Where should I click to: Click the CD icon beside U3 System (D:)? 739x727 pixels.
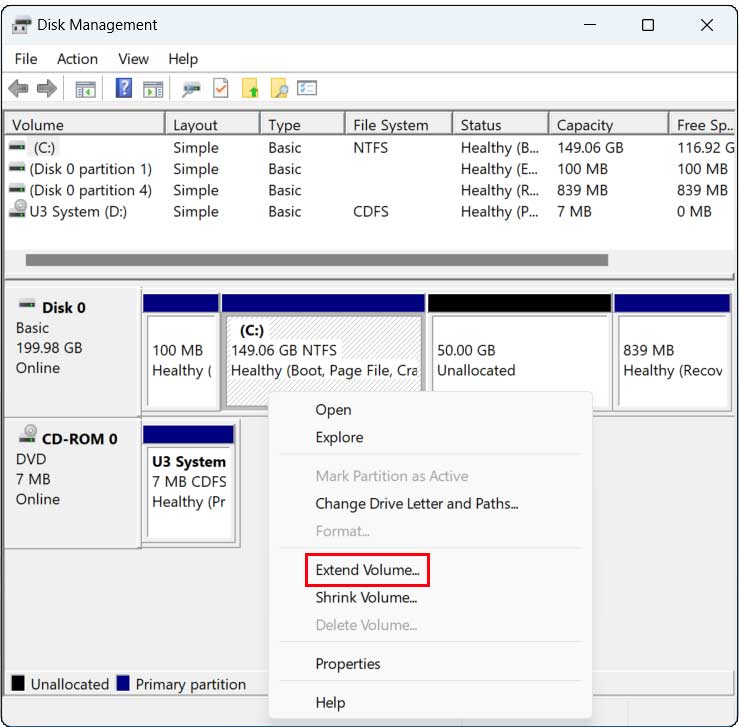(x=18, y=209)
